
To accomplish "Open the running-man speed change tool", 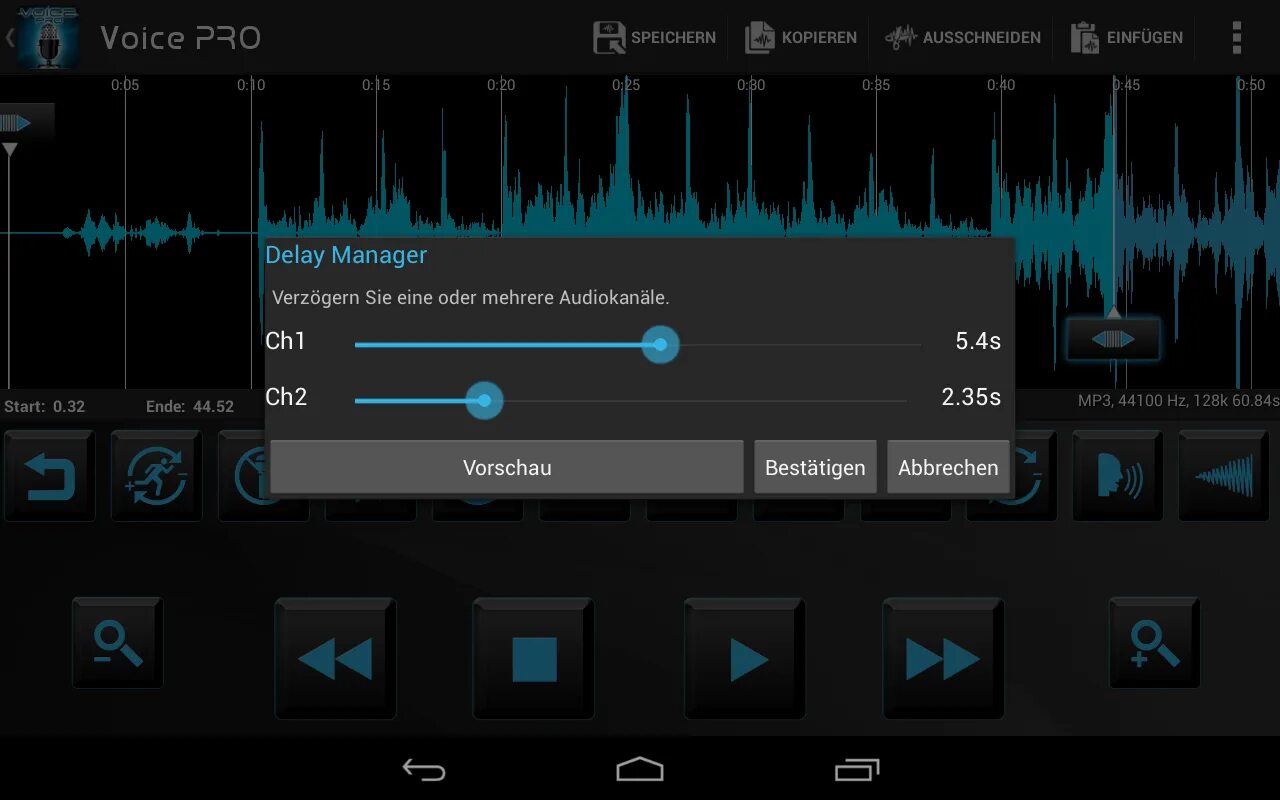I will [156, 476].
